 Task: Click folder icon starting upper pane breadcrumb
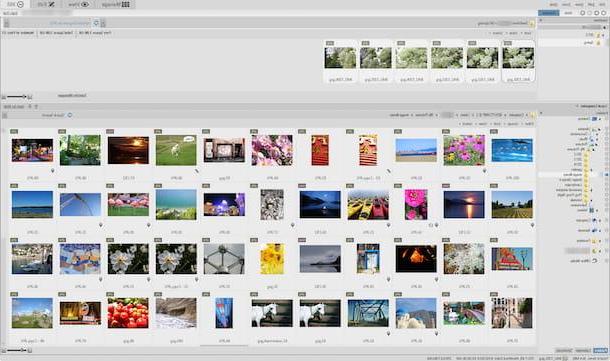coord(531,24)
